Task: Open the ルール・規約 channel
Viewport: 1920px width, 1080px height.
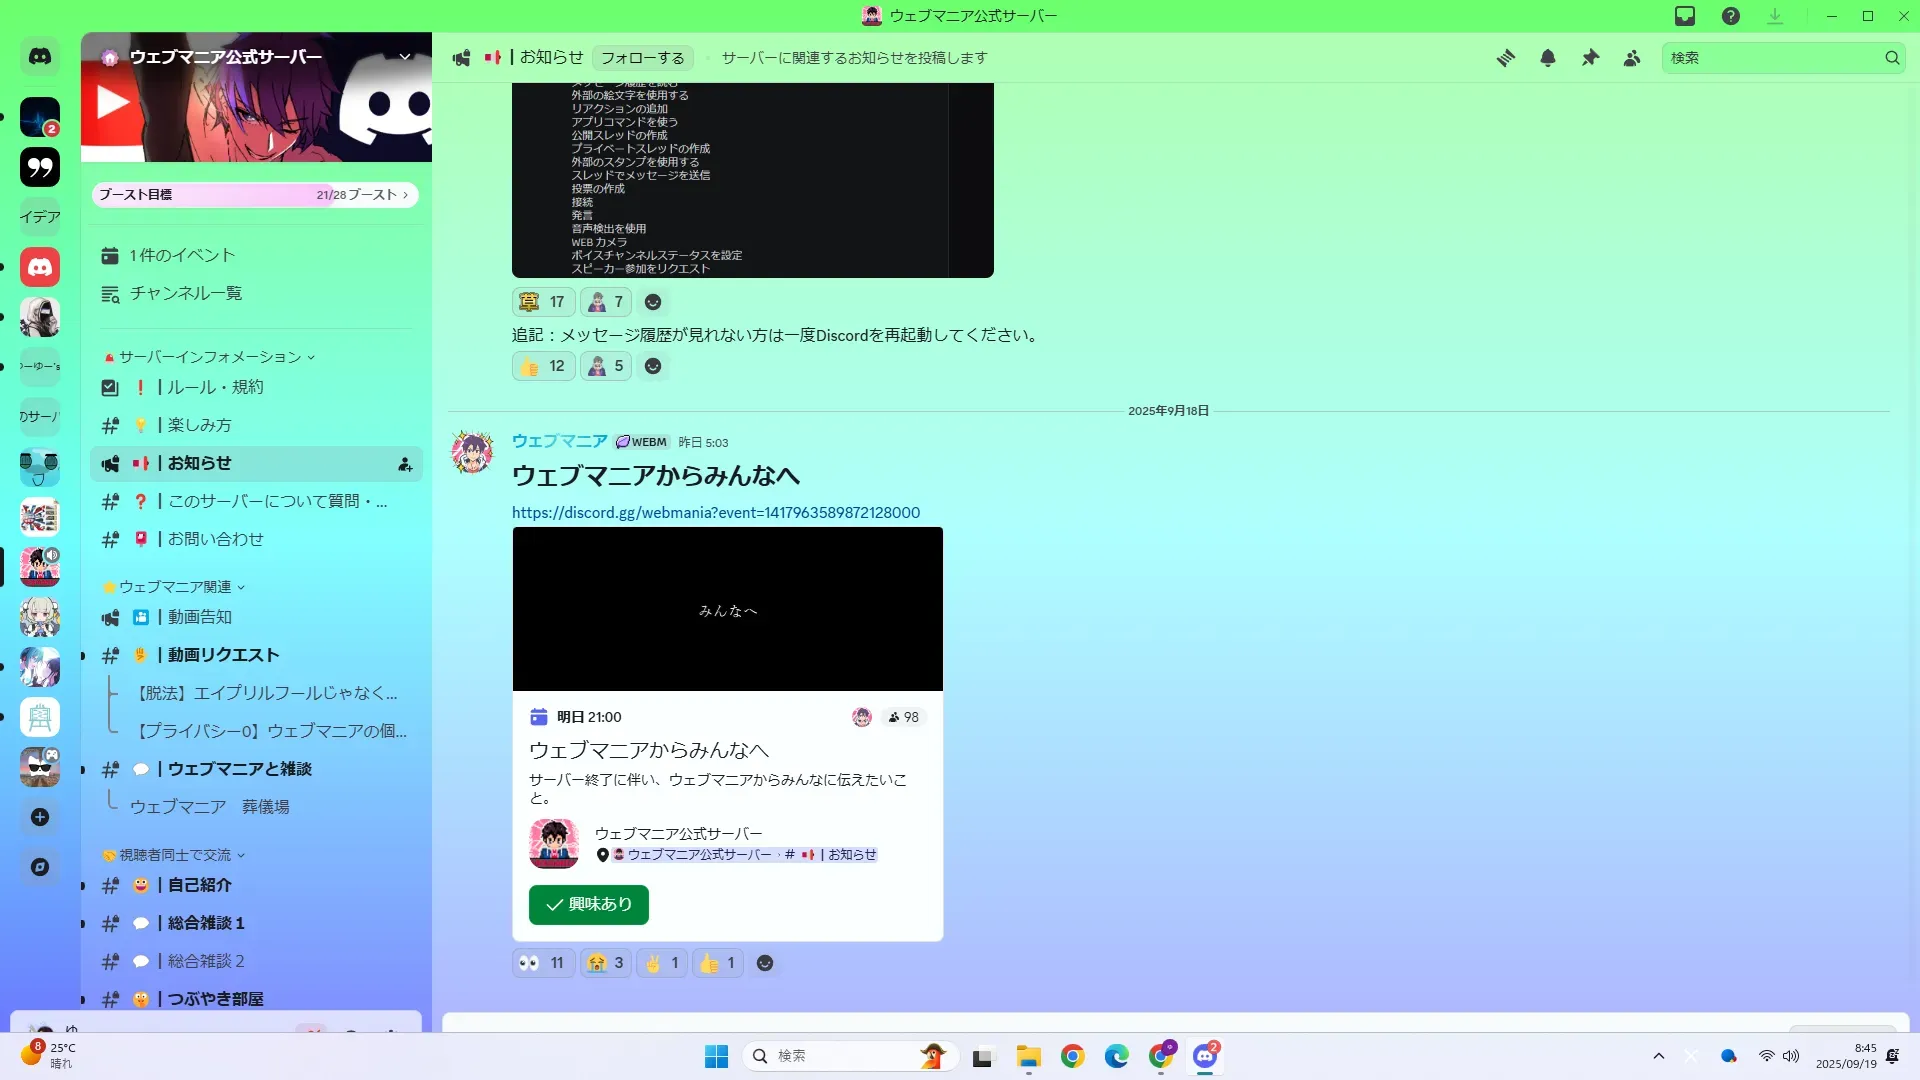Action: (215, 387)
